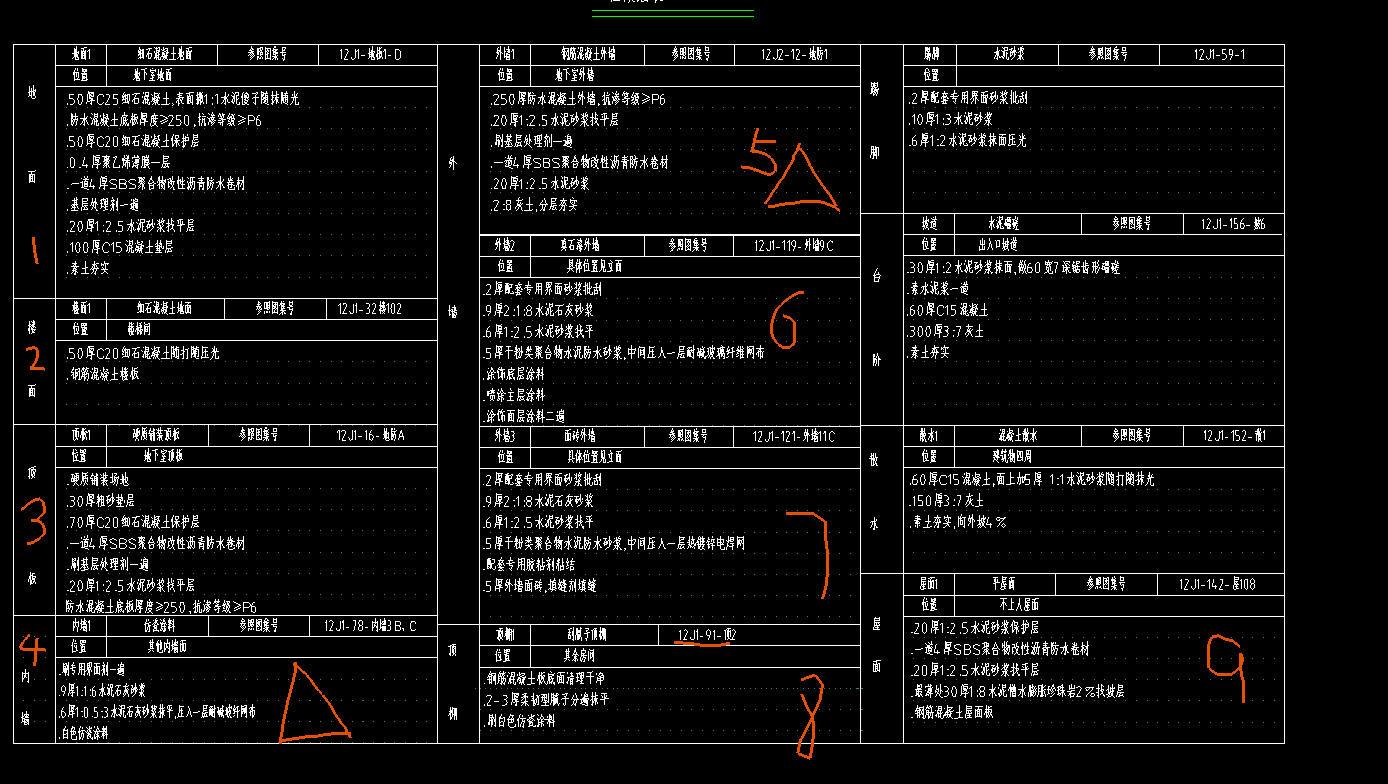Image resolution: width=1388 pixels, height=784 pixels.
Task: Click the line starting "50厚C25细石混凝土"
Action: (x=183, y=99)
